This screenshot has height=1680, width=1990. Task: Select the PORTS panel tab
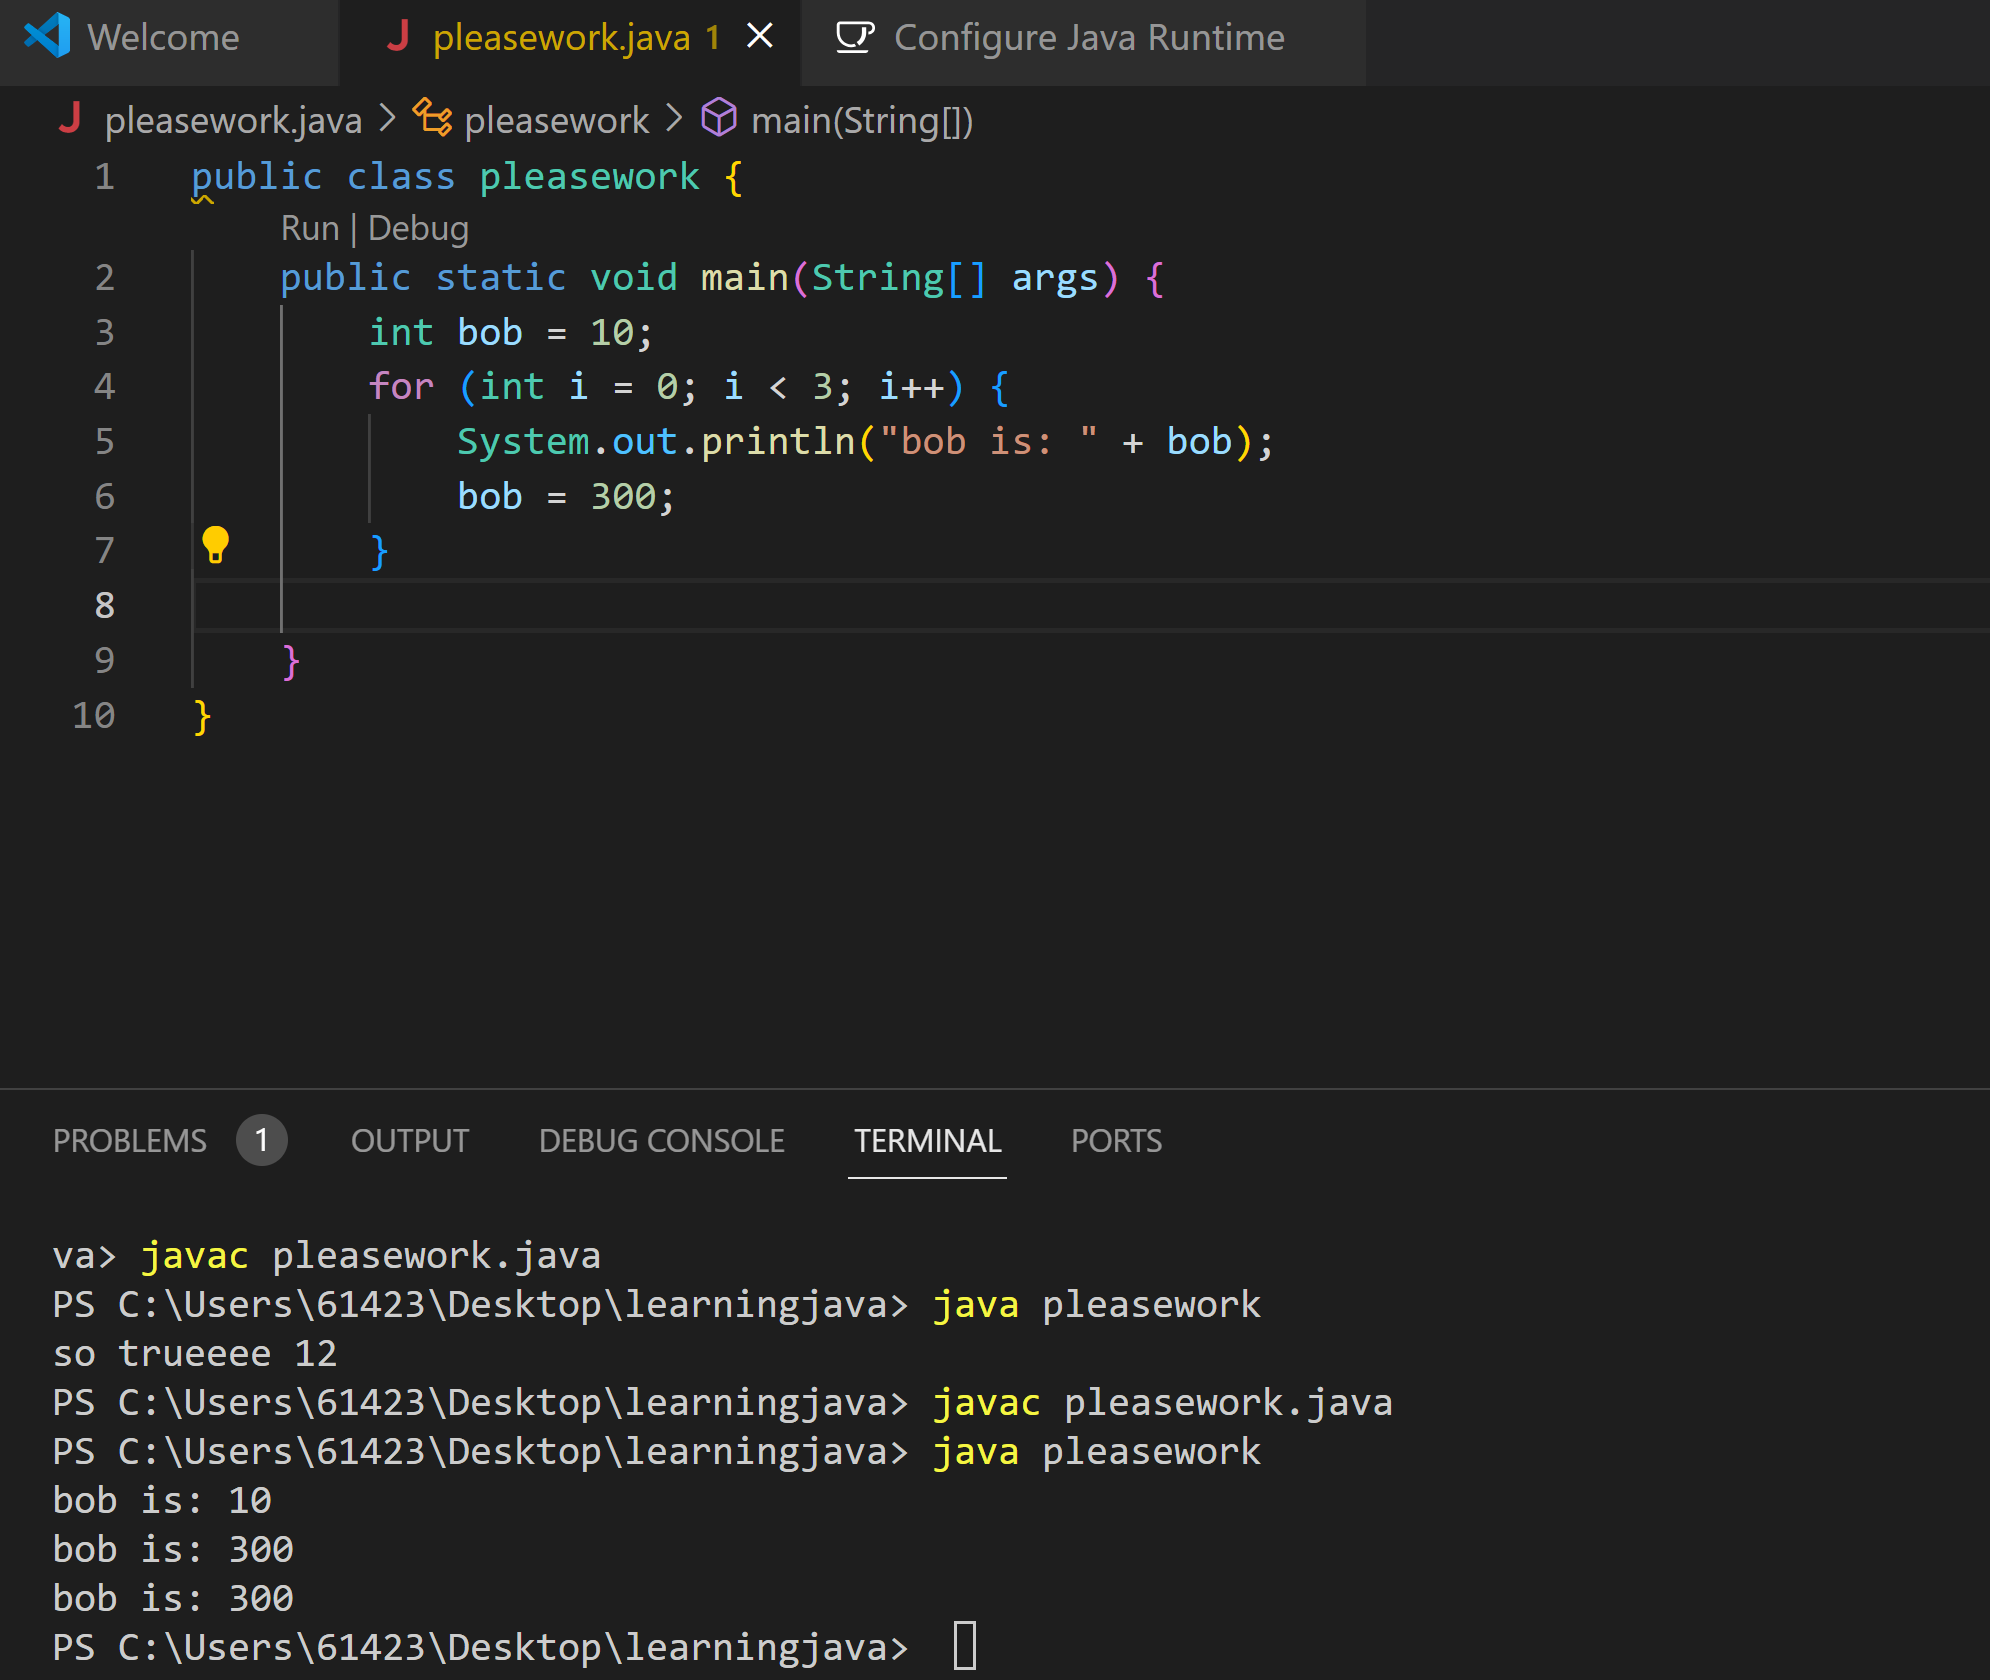coord(1116,1141)
